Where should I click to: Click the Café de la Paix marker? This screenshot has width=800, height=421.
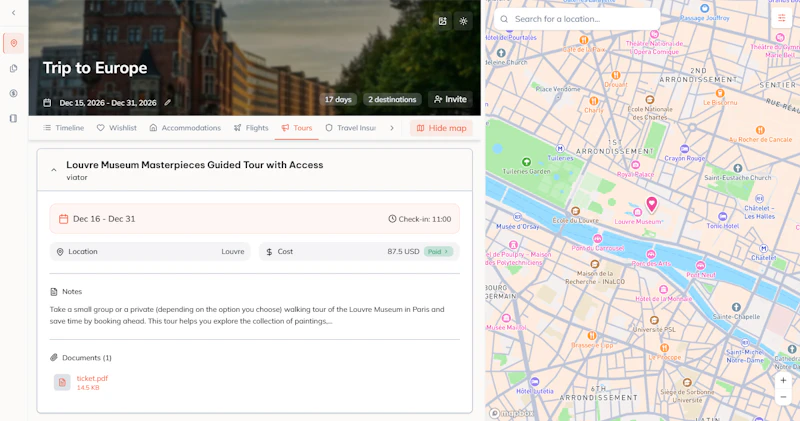[x=584, y=40]
